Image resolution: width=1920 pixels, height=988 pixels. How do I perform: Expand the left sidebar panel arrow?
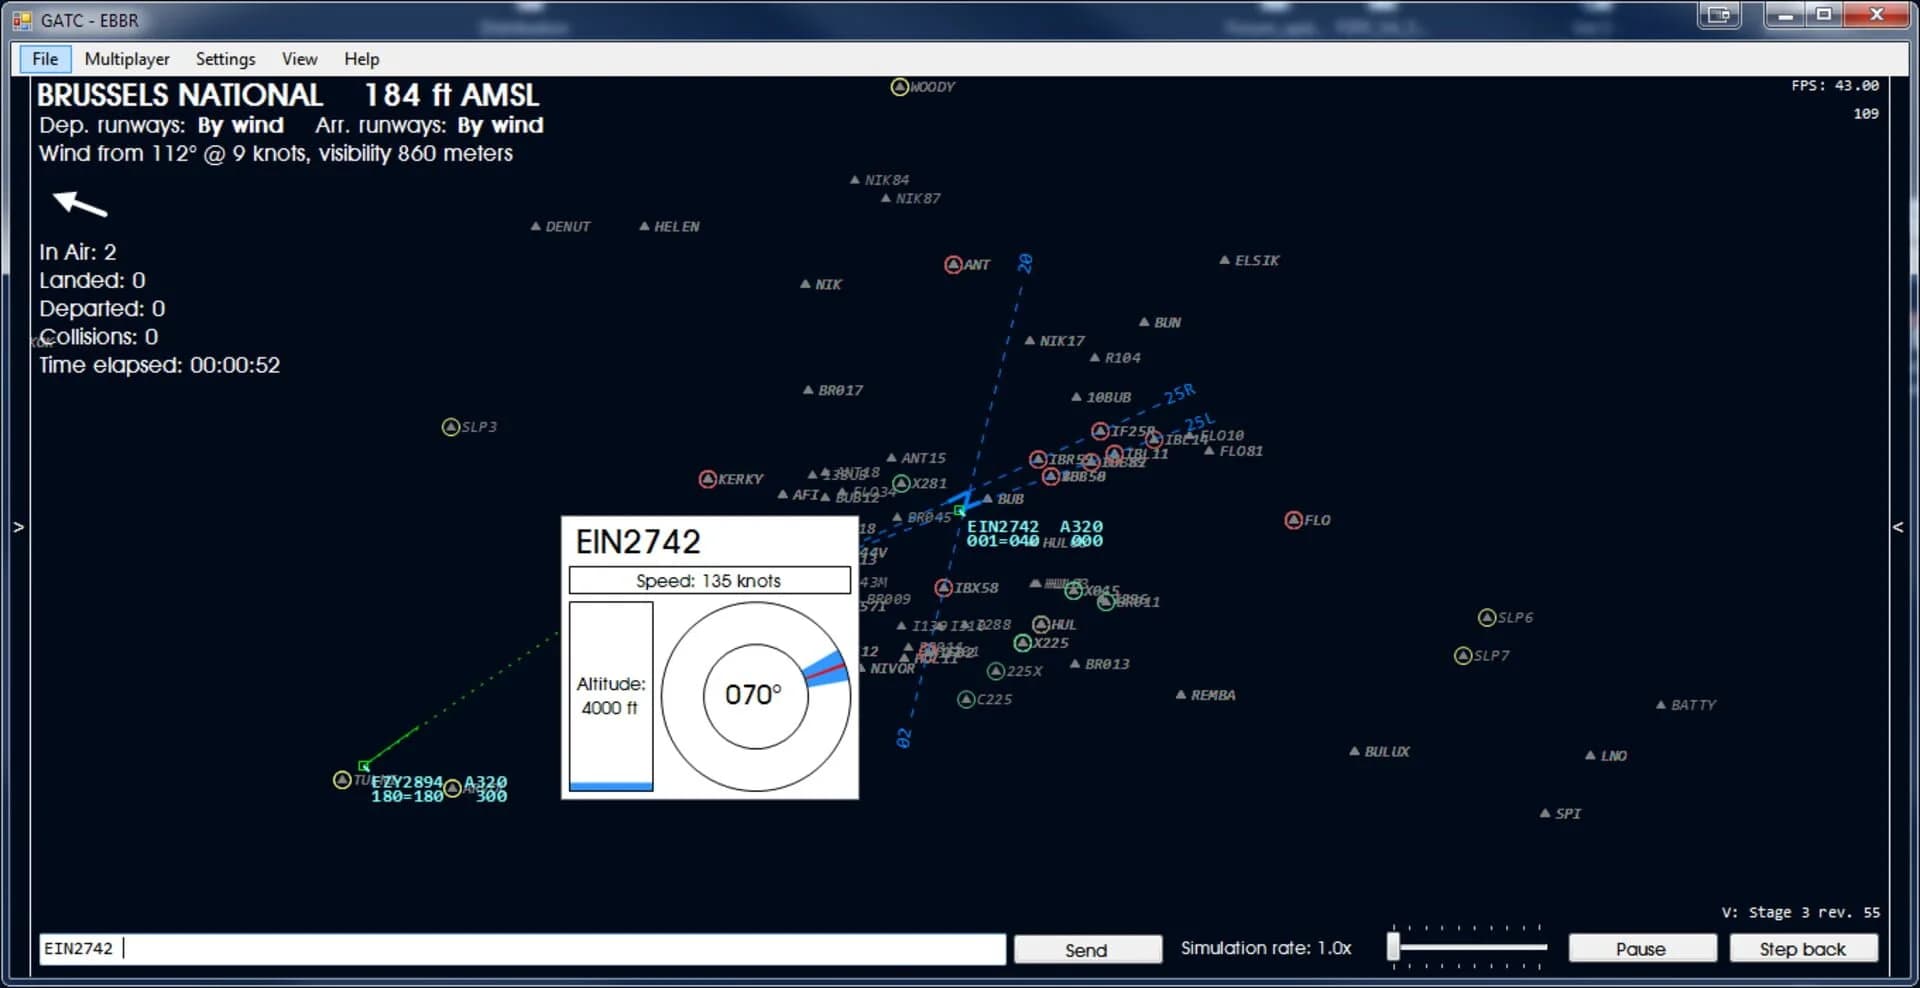click(17, 527)
